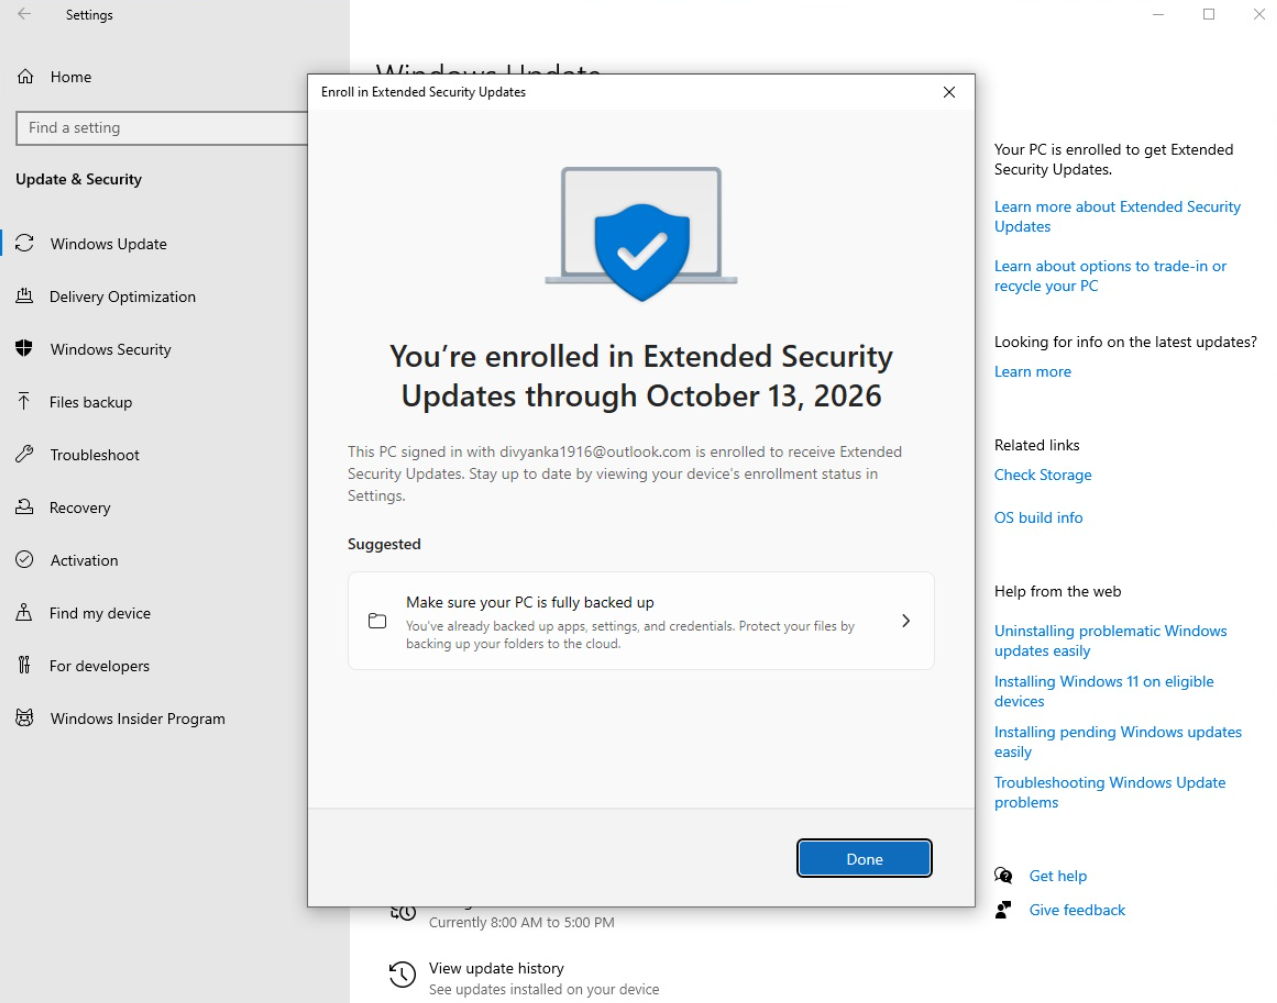Click the Recovery sidebar icon
This screenshot has width=1277, height=1003.
click(25, 507)
